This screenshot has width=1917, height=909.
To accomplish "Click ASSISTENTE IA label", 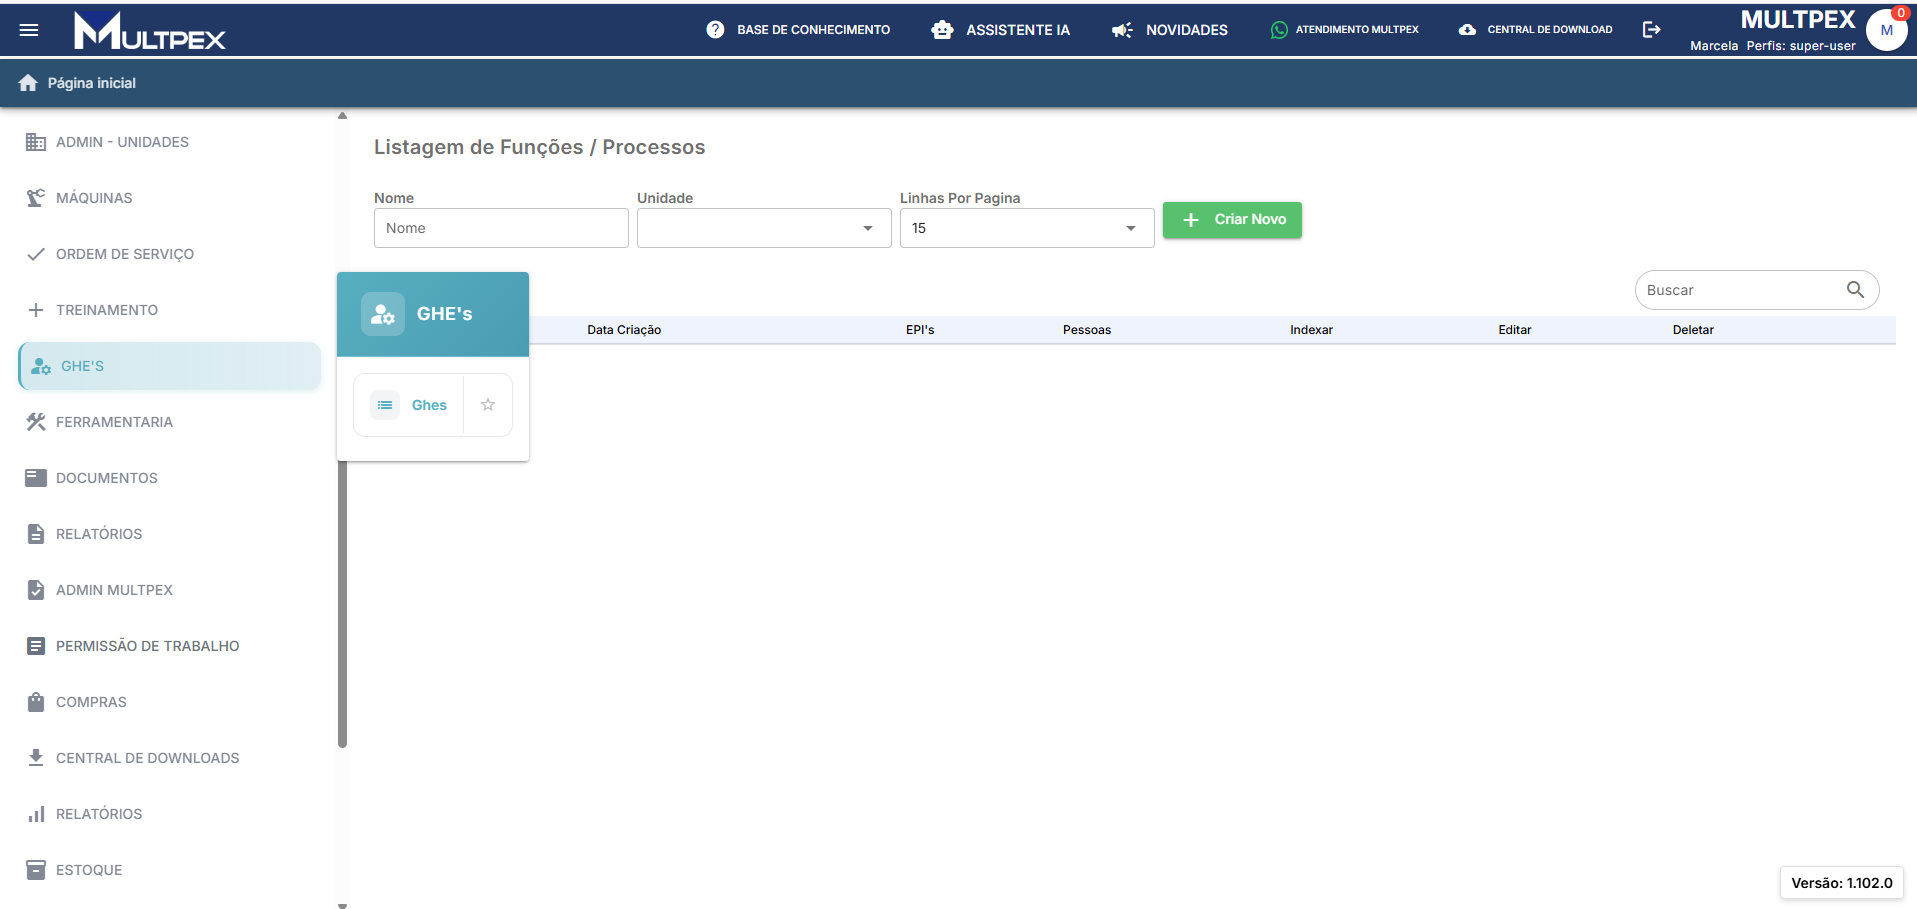I will [x=1018, y=30].
